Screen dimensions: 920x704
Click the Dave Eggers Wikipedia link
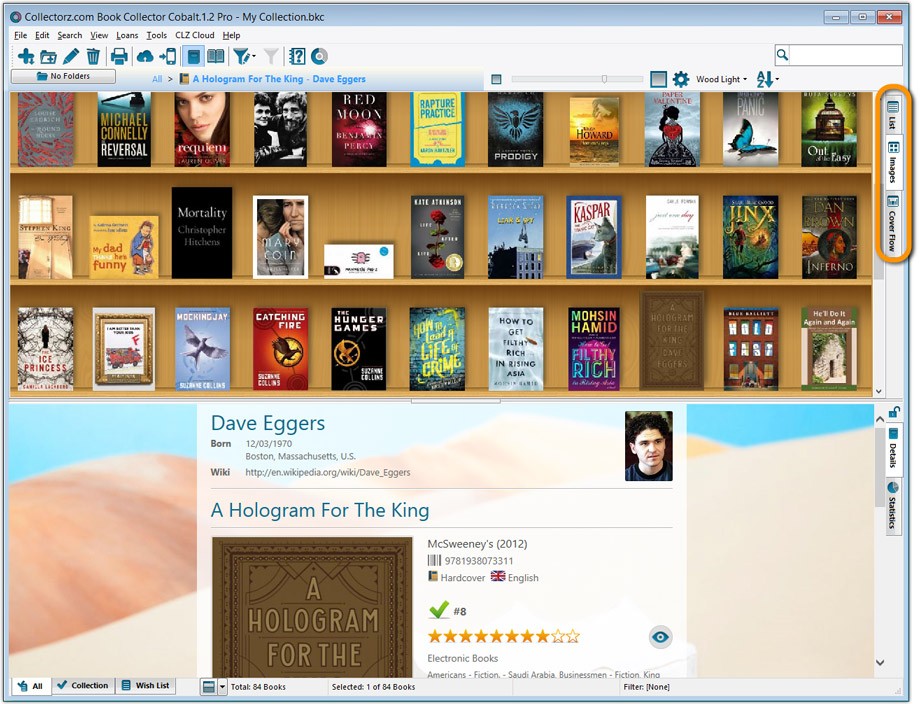pyautogui.click(x=327, y=472)
